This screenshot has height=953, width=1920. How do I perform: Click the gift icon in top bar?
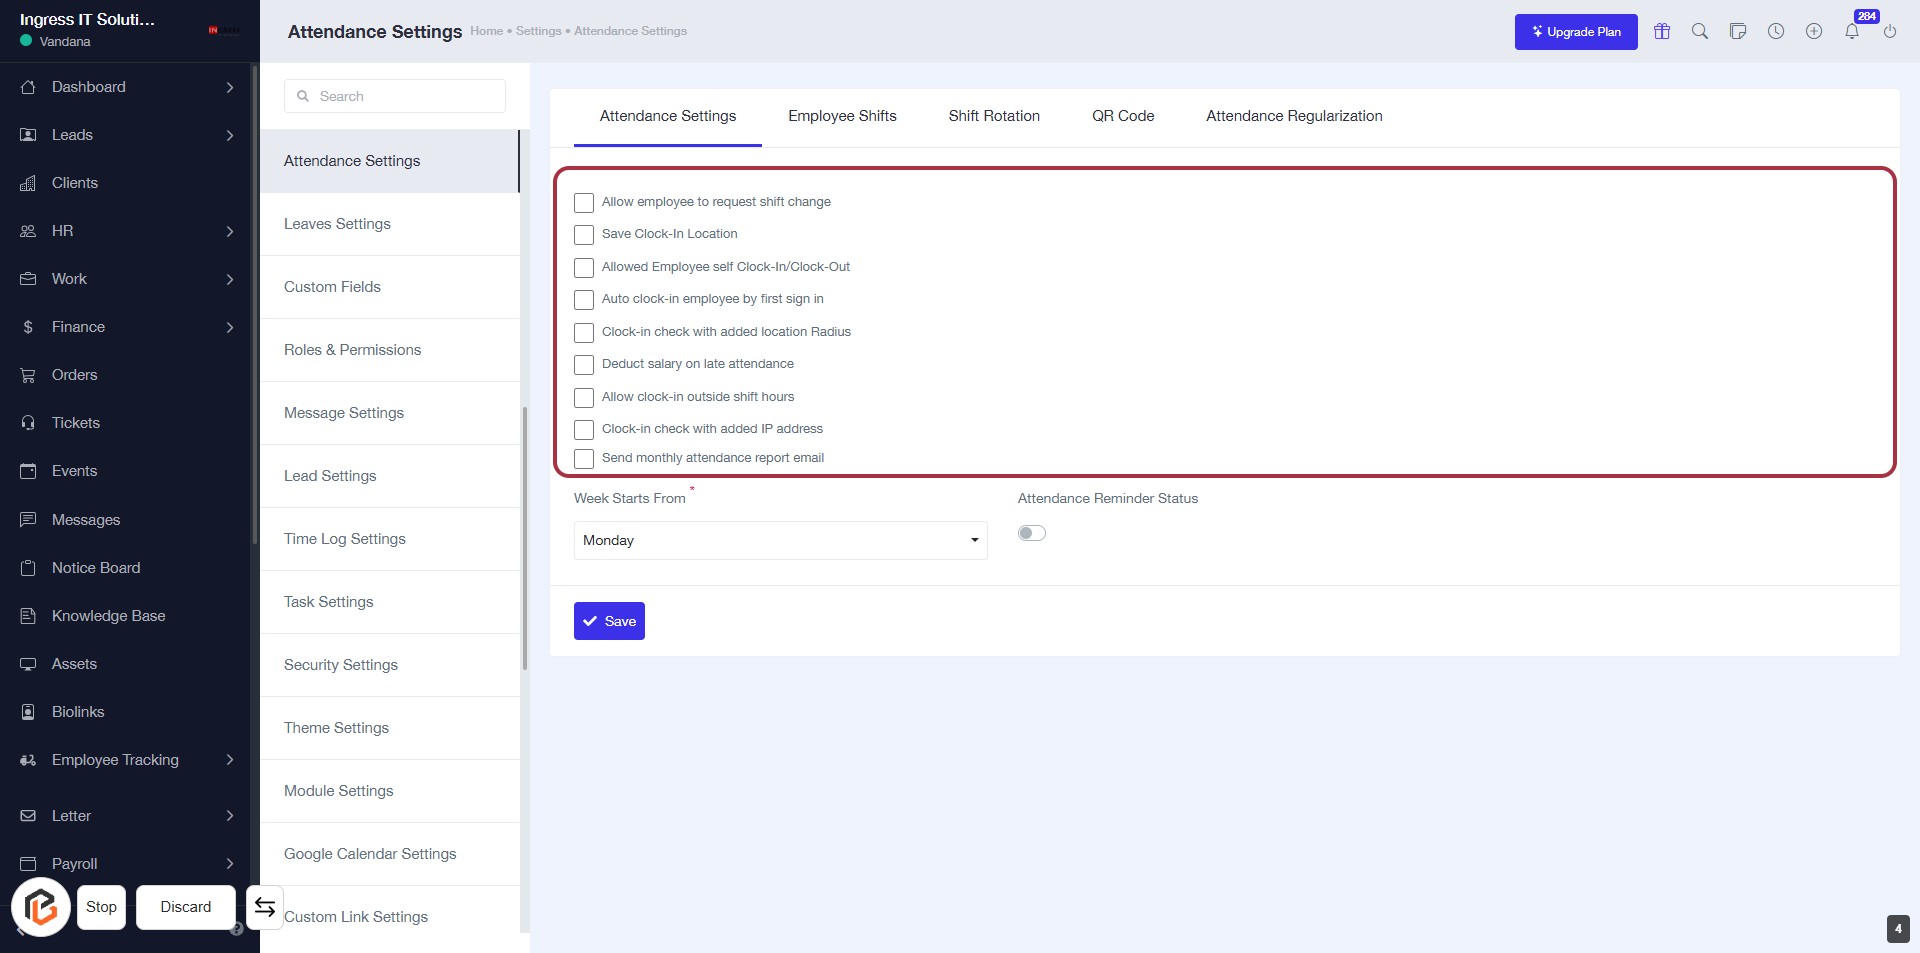(1662, 31)
